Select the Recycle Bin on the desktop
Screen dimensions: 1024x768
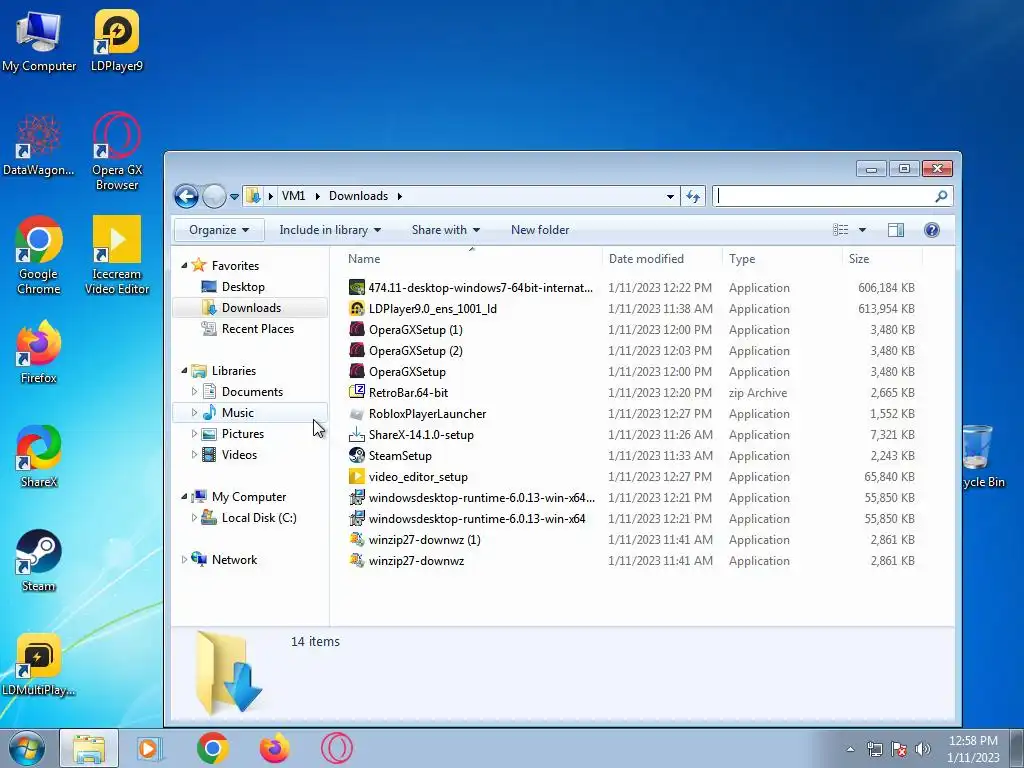(982, 456)
